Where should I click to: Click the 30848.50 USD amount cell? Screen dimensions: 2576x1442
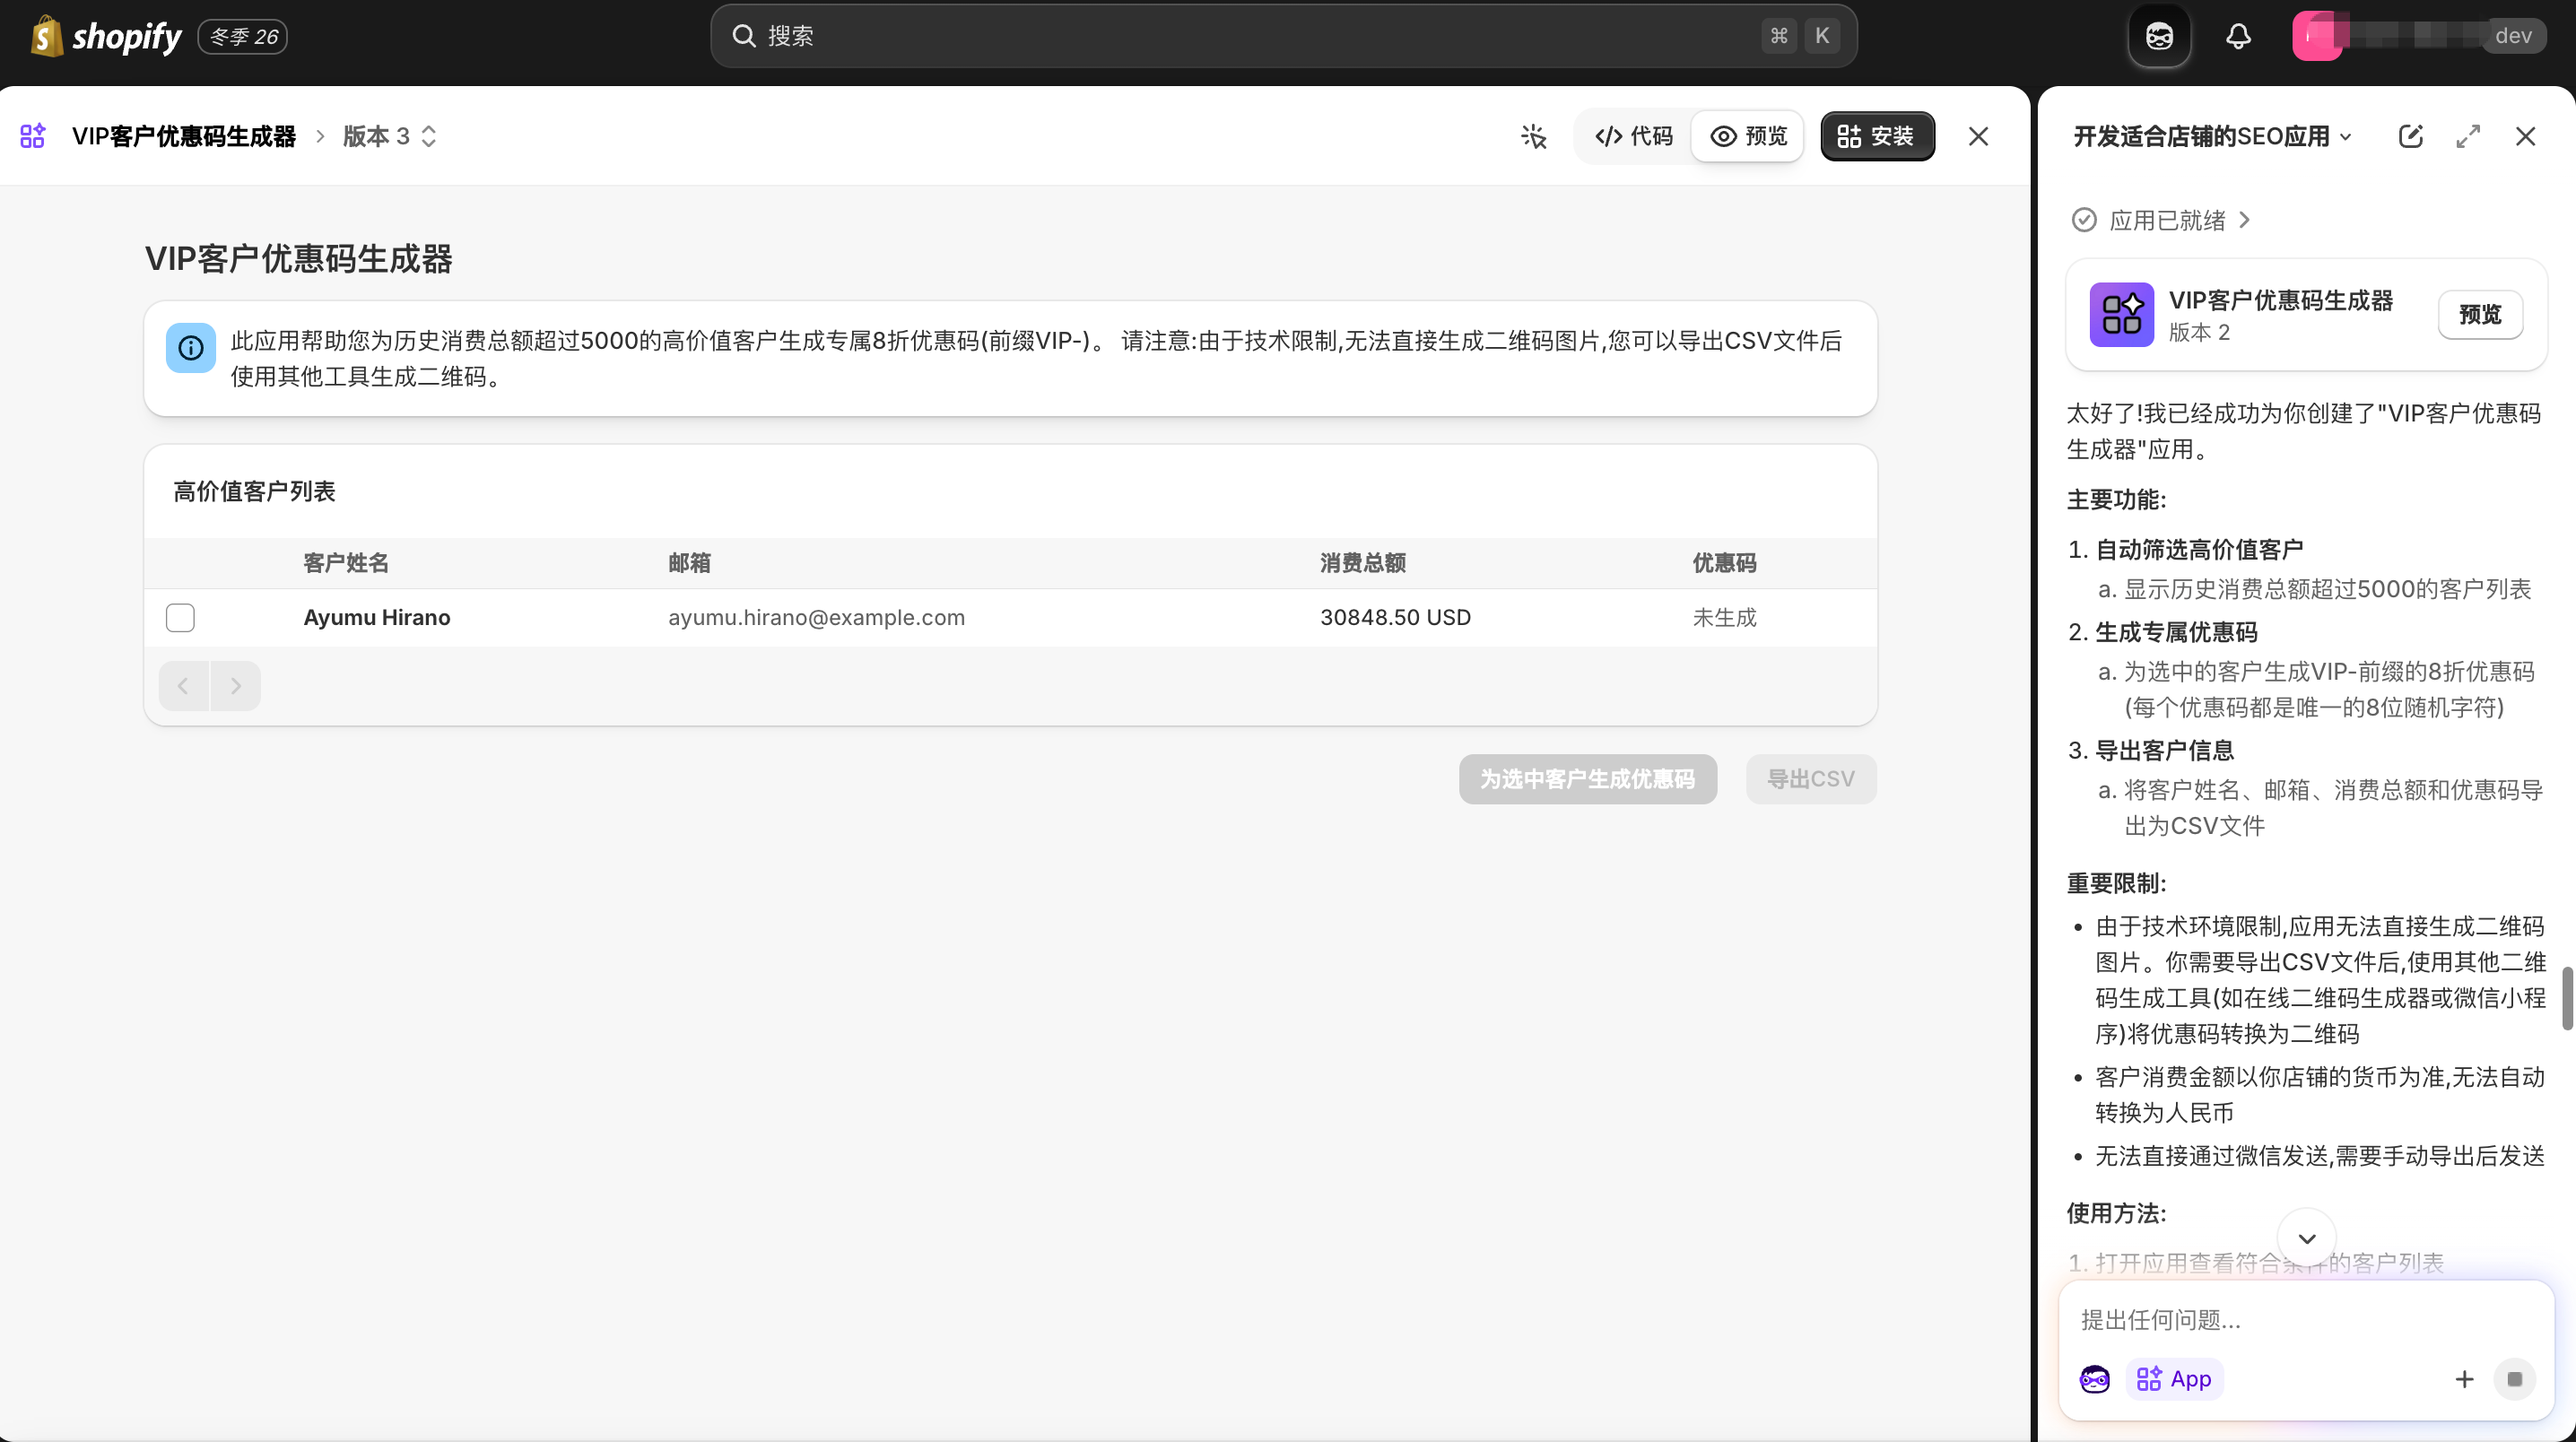pos(1396,618)
